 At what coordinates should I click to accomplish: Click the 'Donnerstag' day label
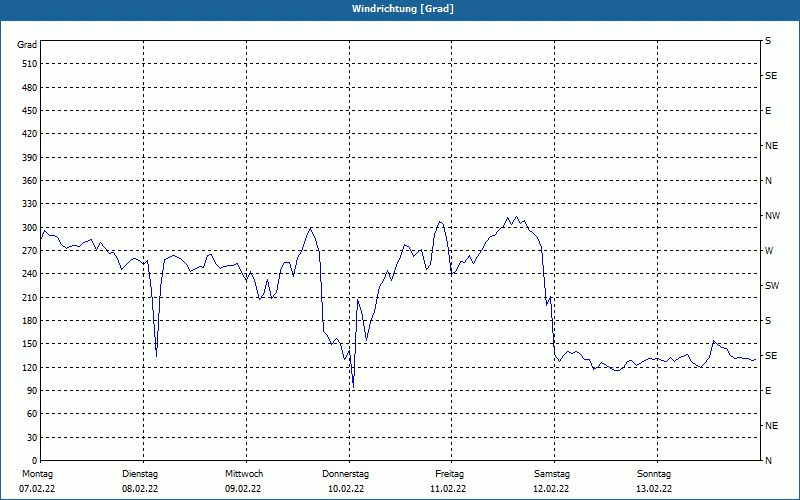[345, 474]
